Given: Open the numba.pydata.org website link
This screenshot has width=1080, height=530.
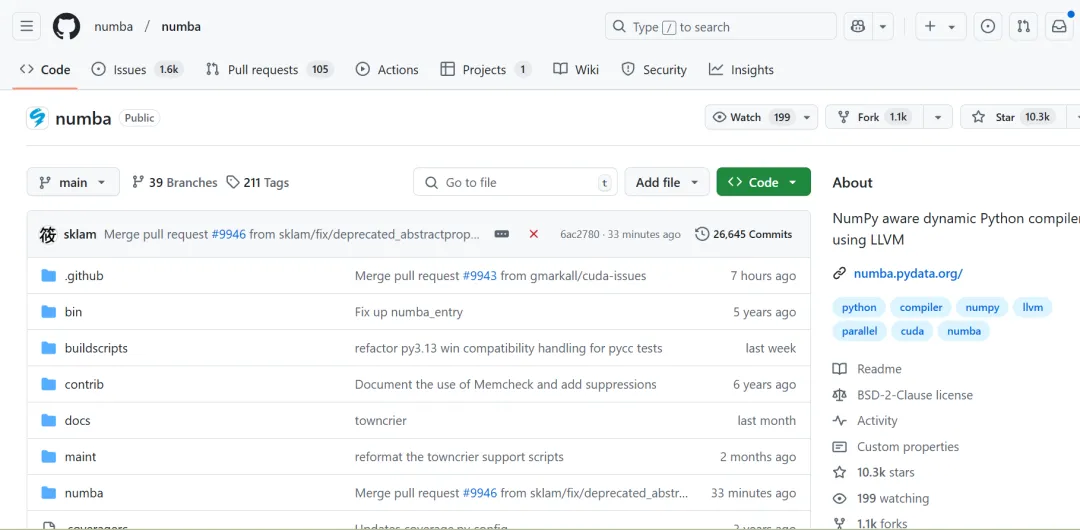Looking at the screenshot, I should point(908,274).
